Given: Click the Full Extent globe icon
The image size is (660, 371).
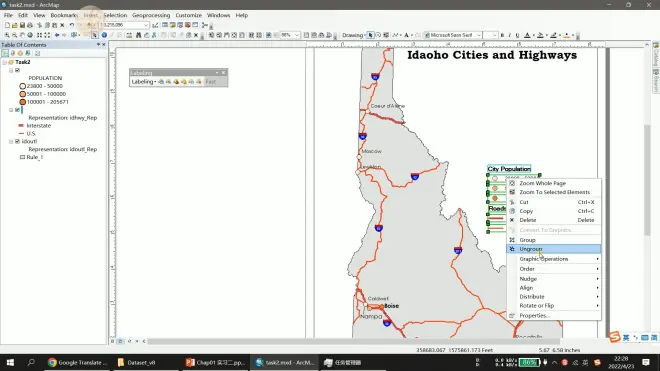Looking at the screenshot, I should click(x=30, y=35).
